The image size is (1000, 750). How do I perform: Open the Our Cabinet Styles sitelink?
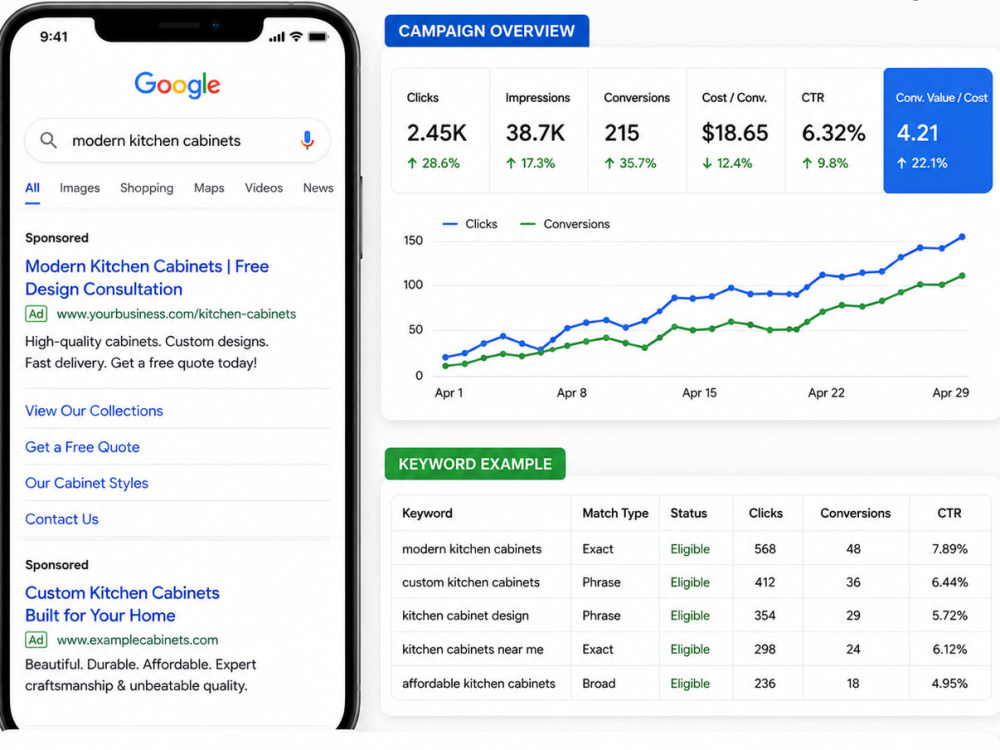[x=87, y=483]
